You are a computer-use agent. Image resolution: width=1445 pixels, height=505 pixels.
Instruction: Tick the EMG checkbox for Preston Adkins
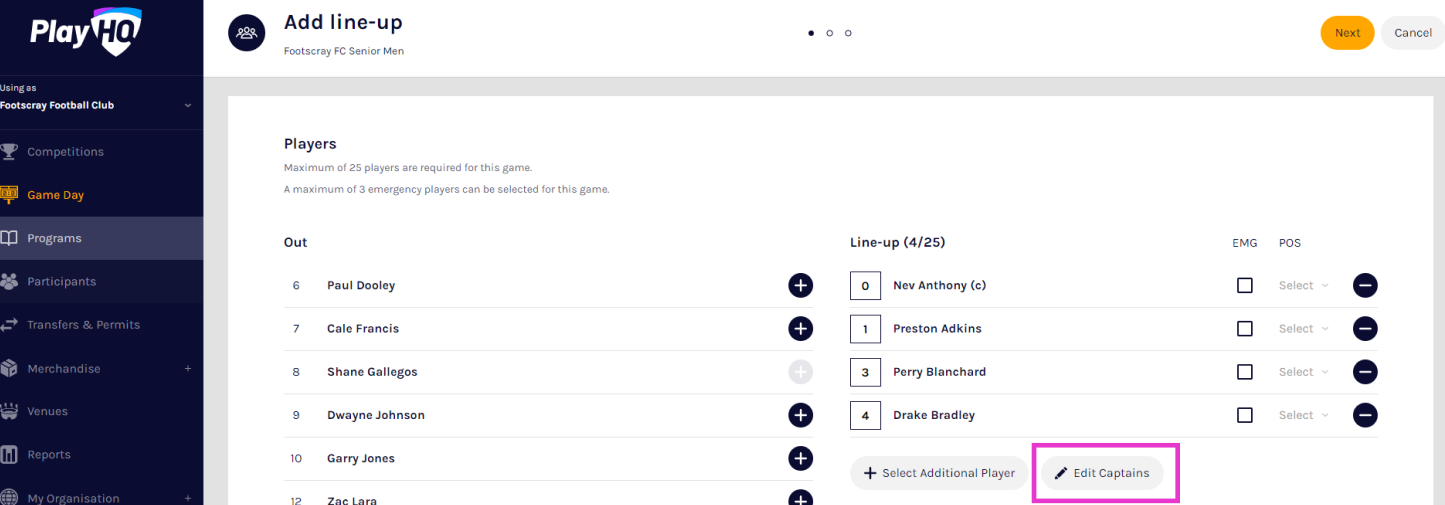click(x=1244, y=328)
